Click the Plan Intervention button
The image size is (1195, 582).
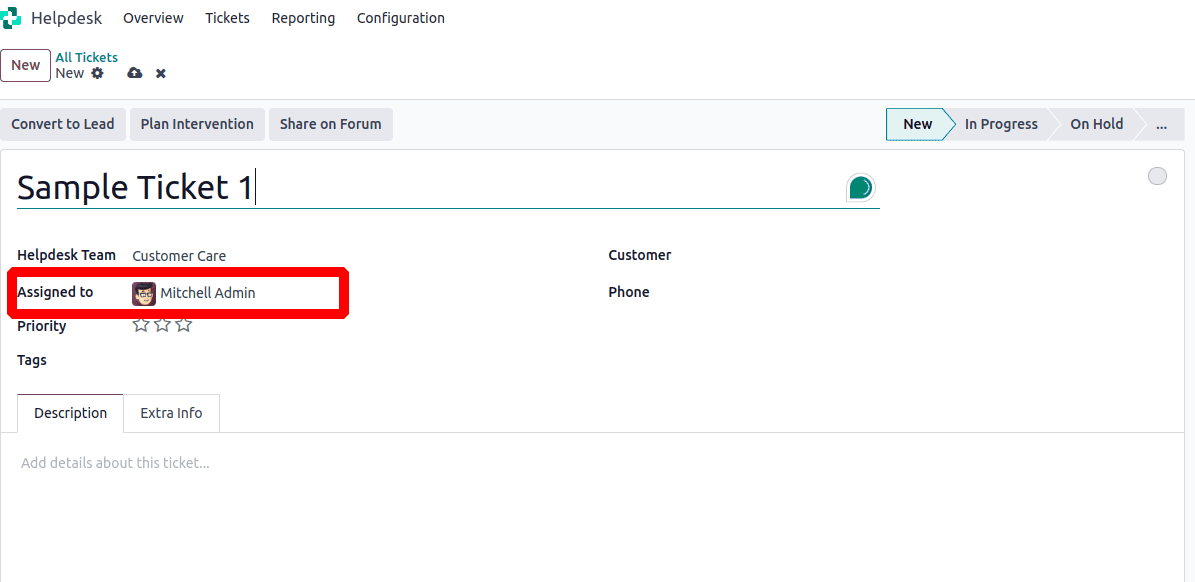click(197, 124)
